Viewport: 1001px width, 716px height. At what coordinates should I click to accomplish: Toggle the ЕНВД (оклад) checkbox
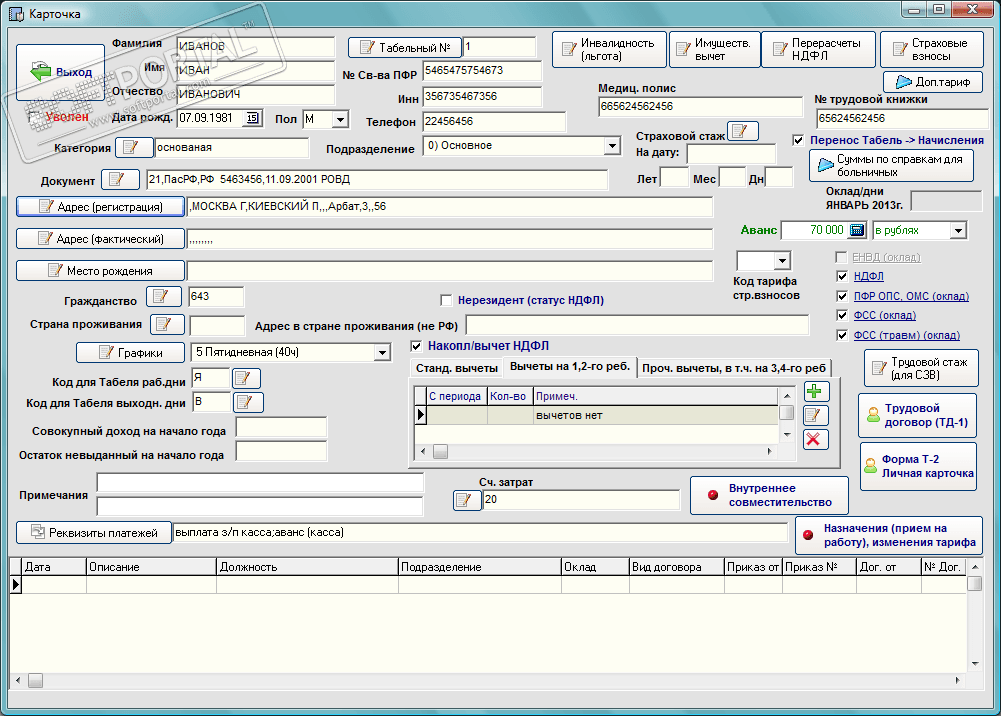click(841, 257)
